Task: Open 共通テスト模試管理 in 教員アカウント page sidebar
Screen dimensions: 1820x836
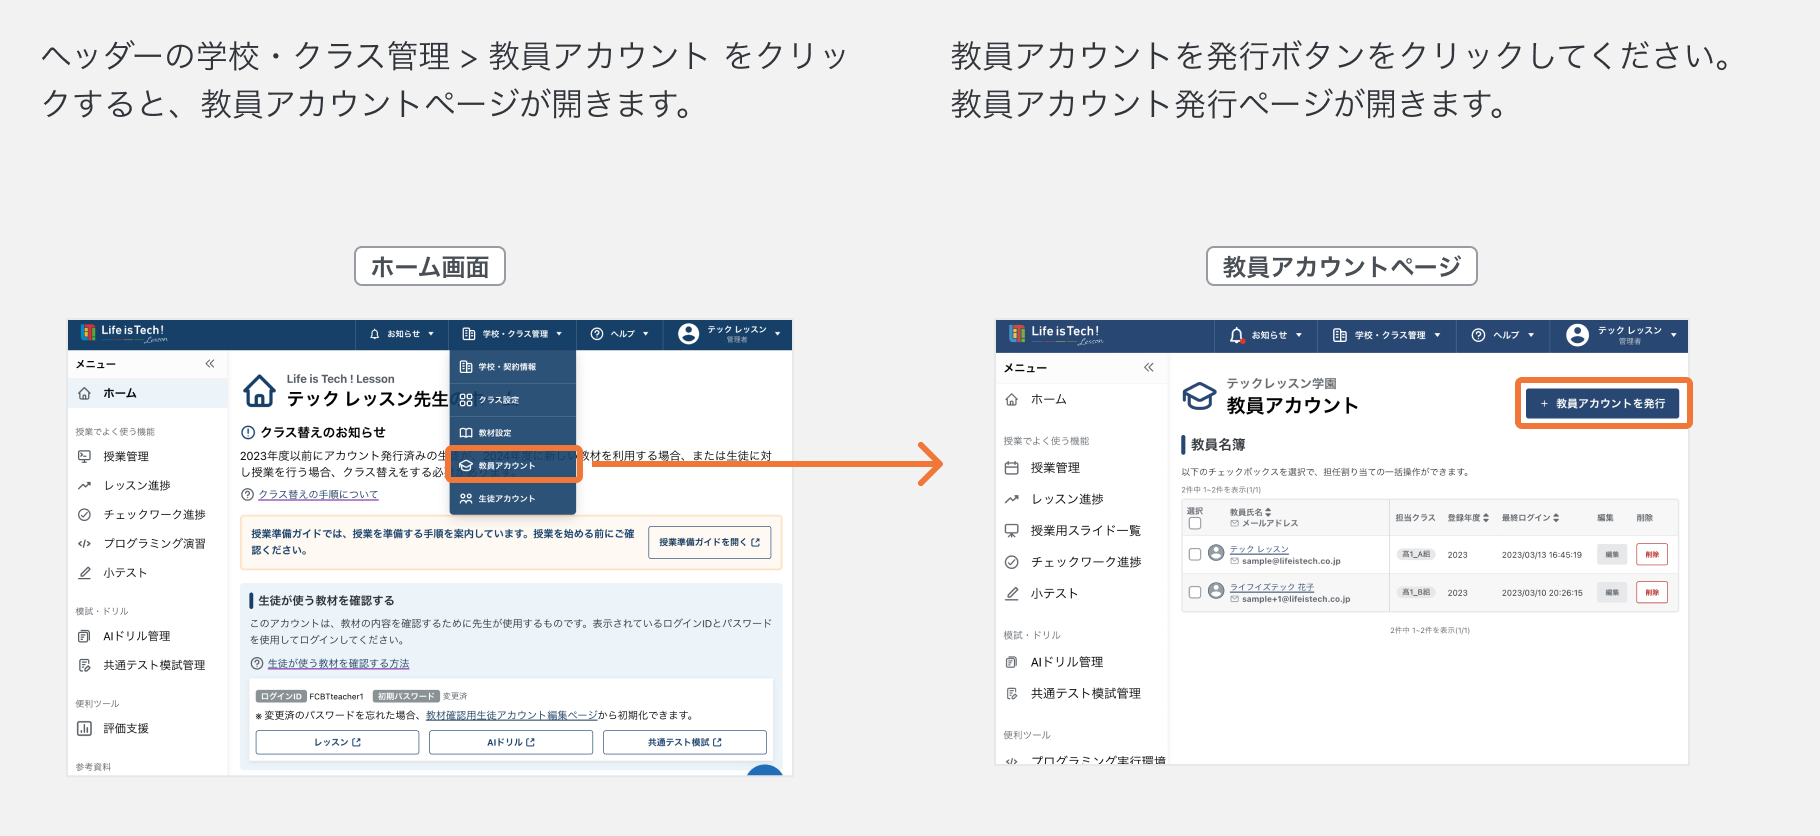Action: [x=1072, y=694]
